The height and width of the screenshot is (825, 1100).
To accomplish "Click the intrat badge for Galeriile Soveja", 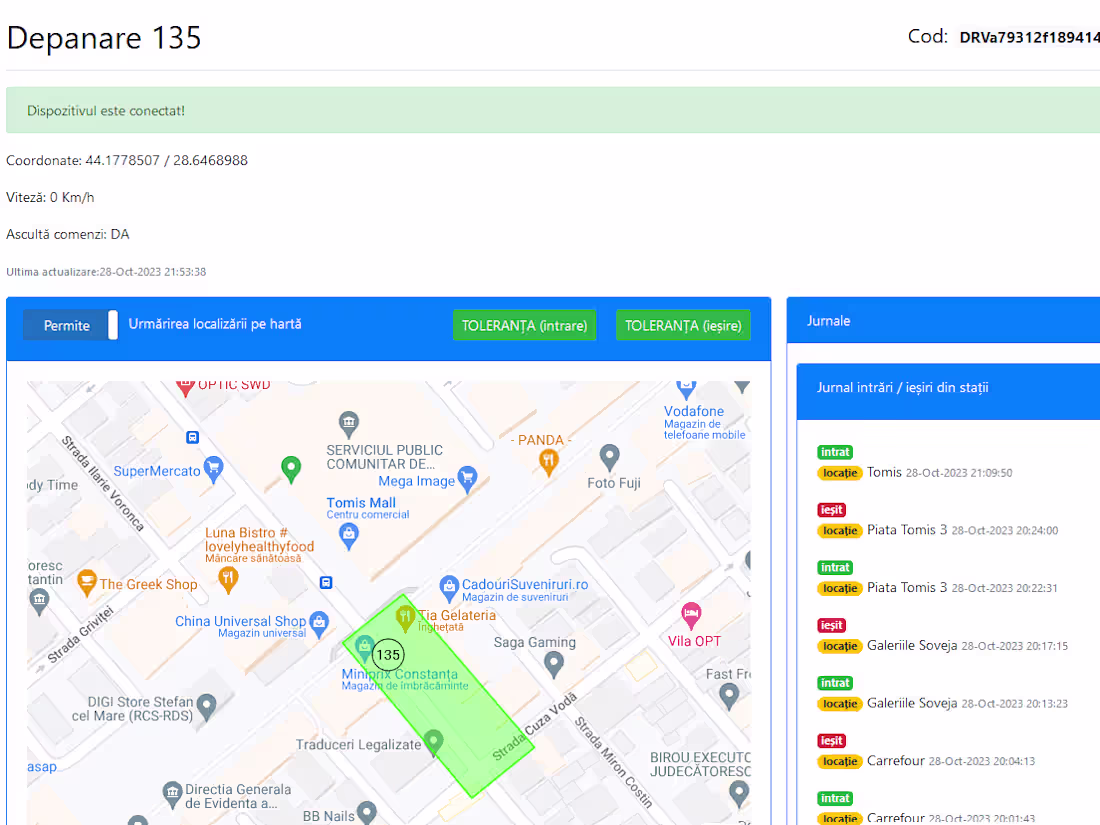I will 834,683.
